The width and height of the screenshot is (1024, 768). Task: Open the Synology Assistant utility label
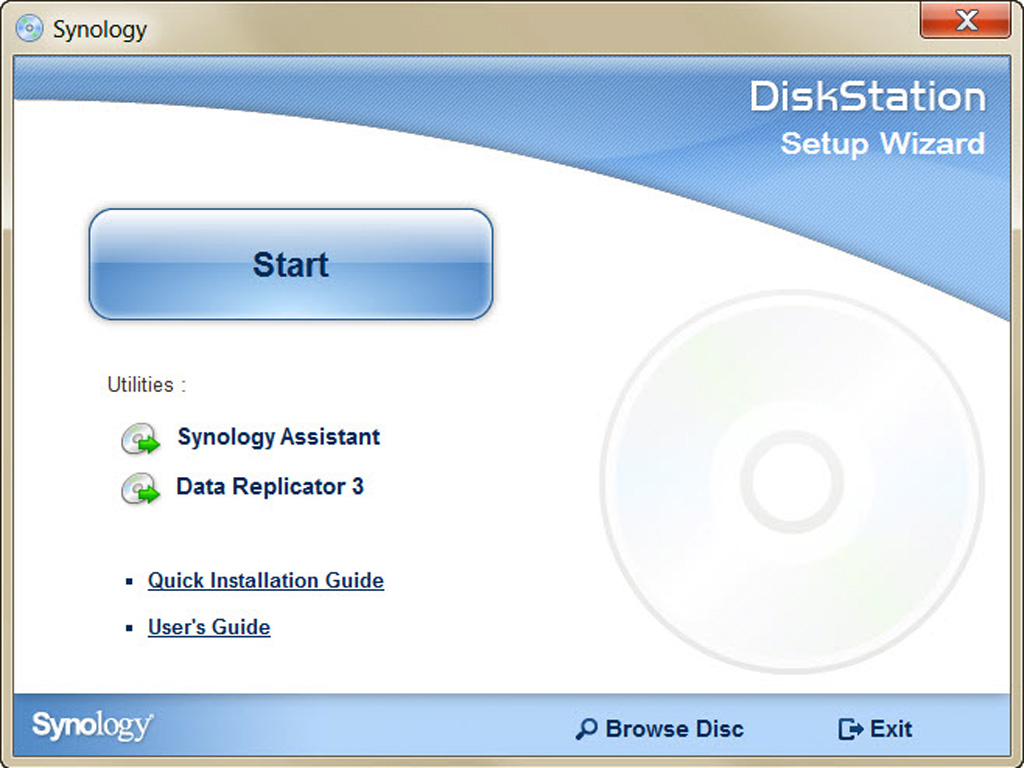[x=278, y=437]
